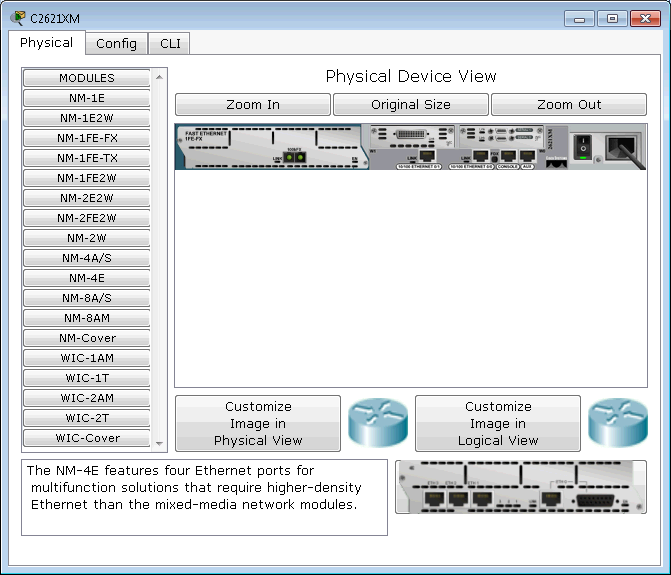Viewport: 671px width, 575px height.
Task: Click the NM-4E description text box
Action: (205, 498)
